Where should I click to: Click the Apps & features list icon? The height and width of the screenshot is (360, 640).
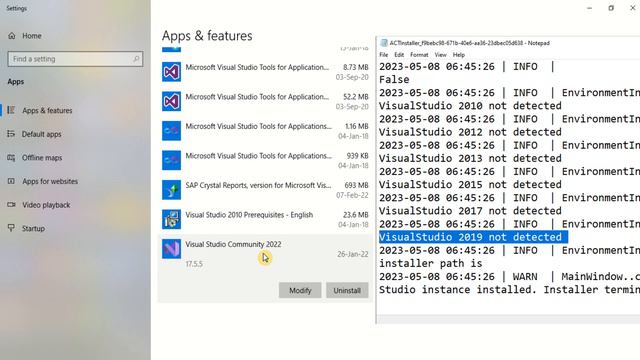click(x=11, y=110)
